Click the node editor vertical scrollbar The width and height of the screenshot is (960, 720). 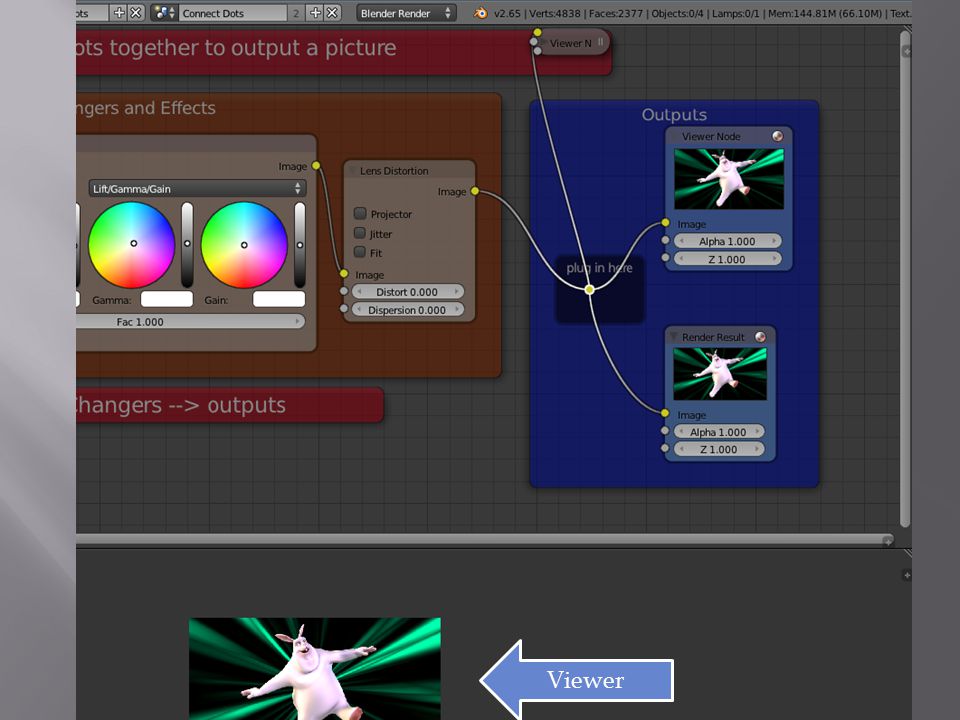point(906,279)
